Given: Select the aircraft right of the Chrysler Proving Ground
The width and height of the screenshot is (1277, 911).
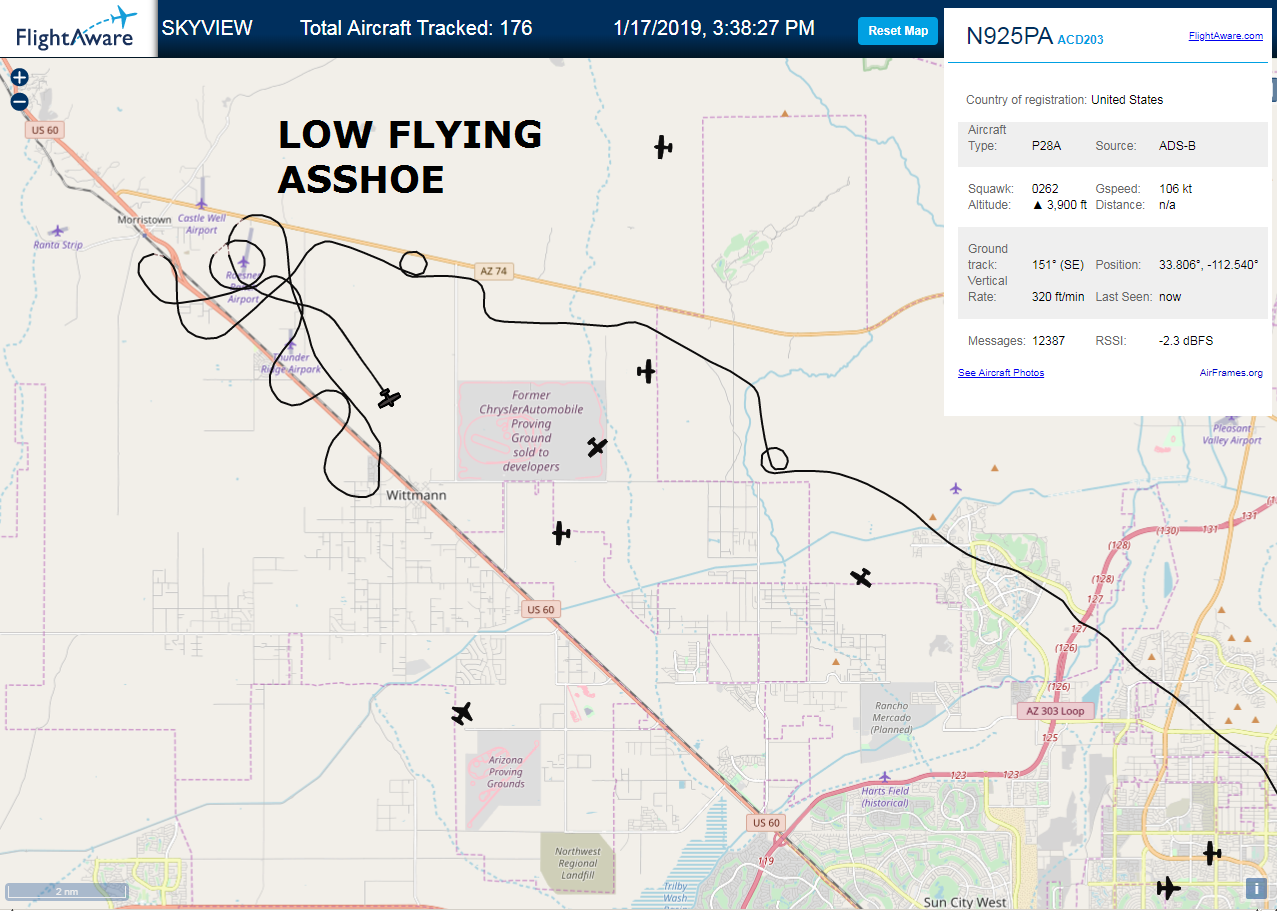Looking at the screenshot, I should pos(646,371).
